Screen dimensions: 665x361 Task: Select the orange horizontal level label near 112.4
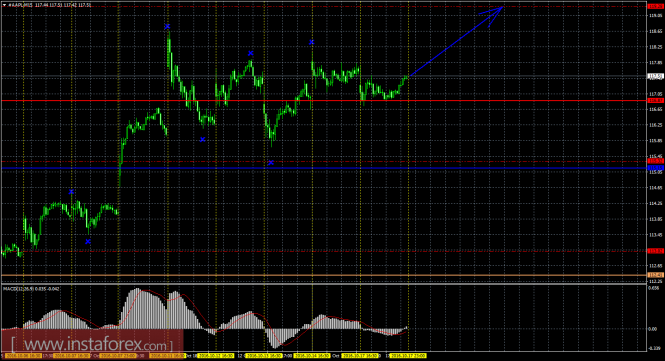[x=656, y=275]
